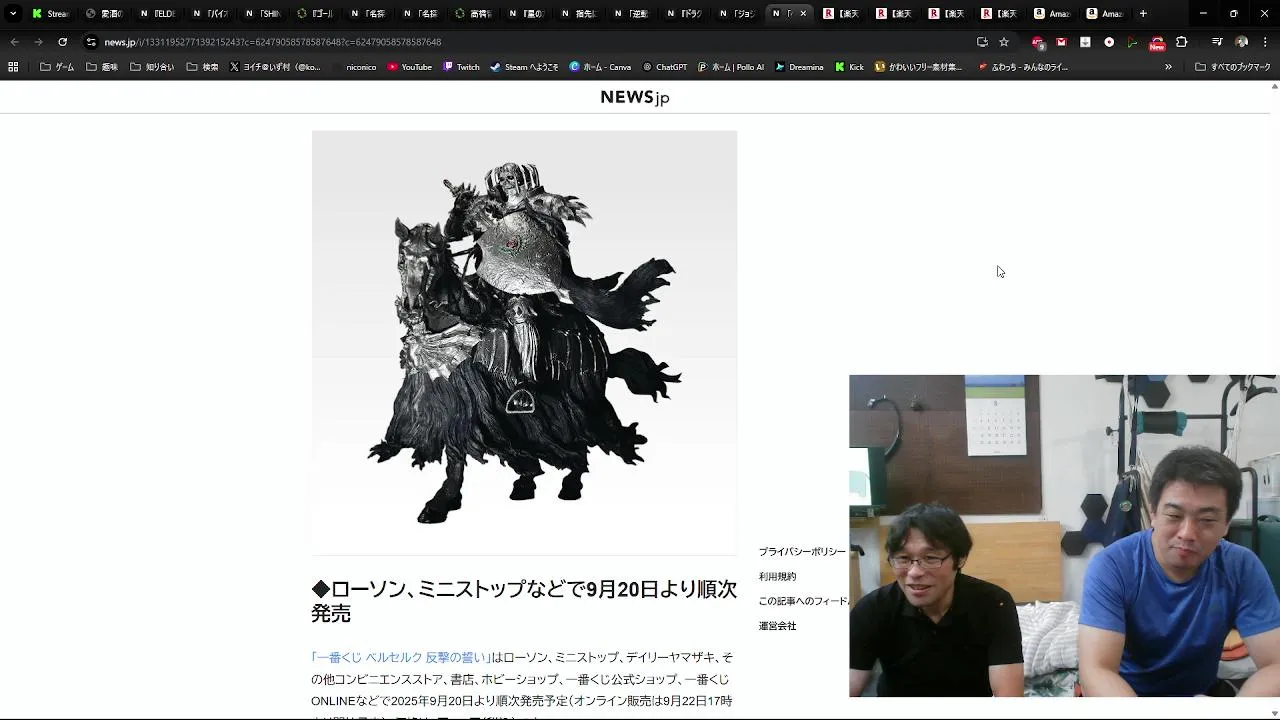1280x720 pixels.
Task: Open the Gmail extension icon
Action: 1061,42
